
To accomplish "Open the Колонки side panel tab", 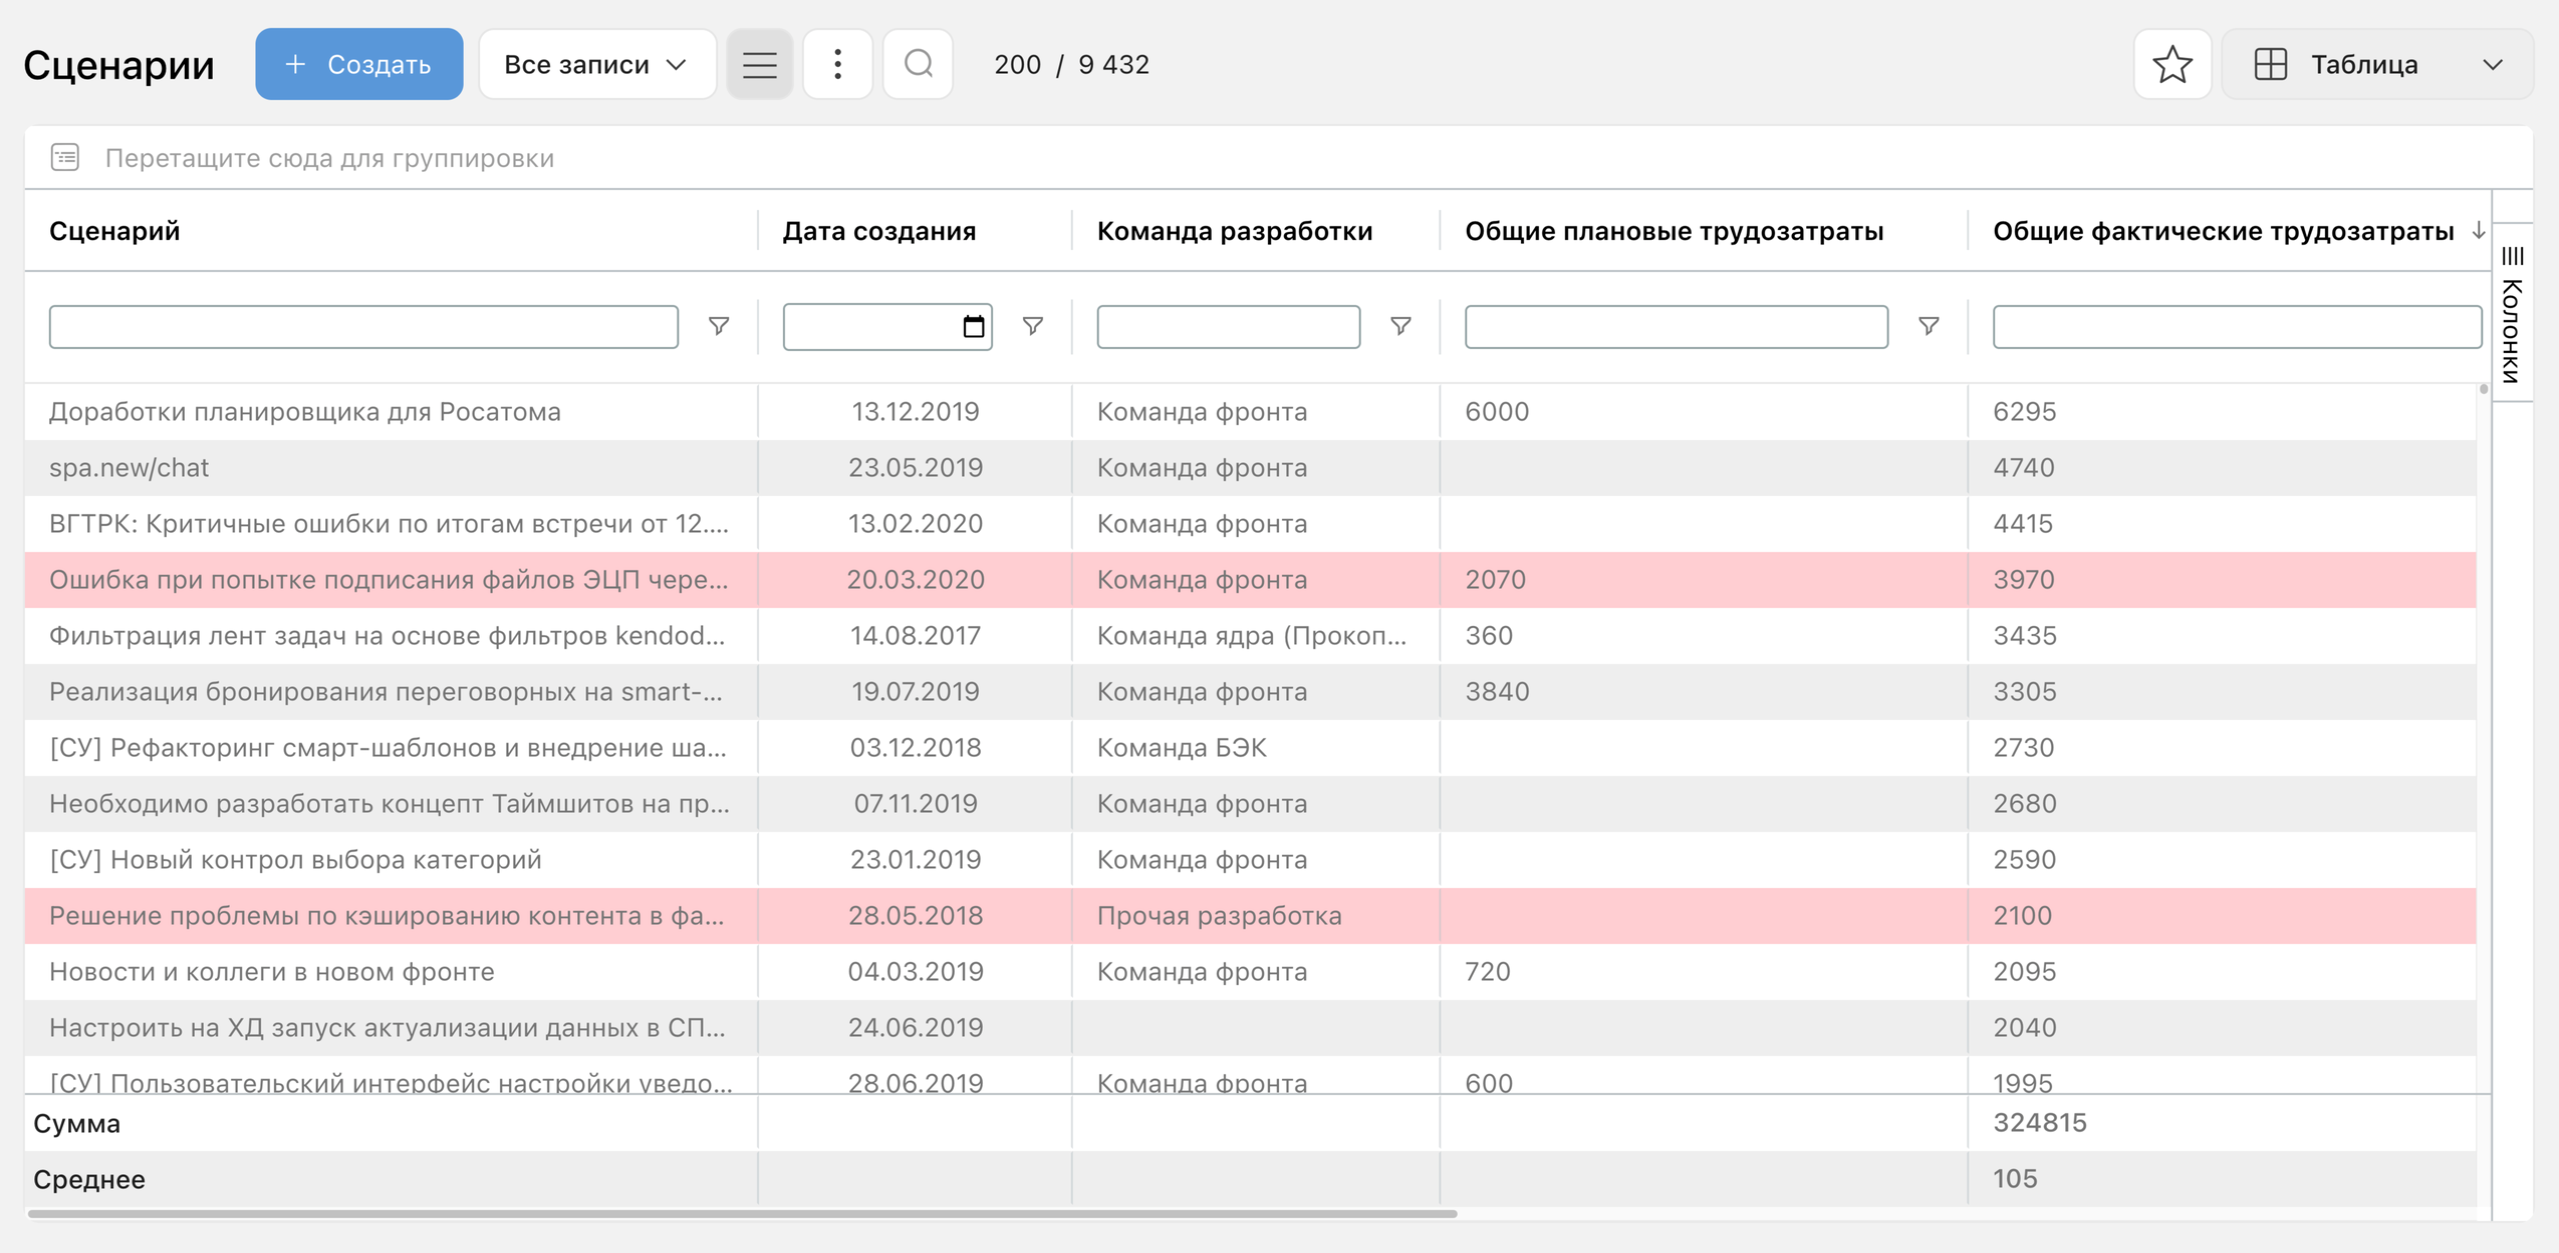I will click(x=2512, y=314).
